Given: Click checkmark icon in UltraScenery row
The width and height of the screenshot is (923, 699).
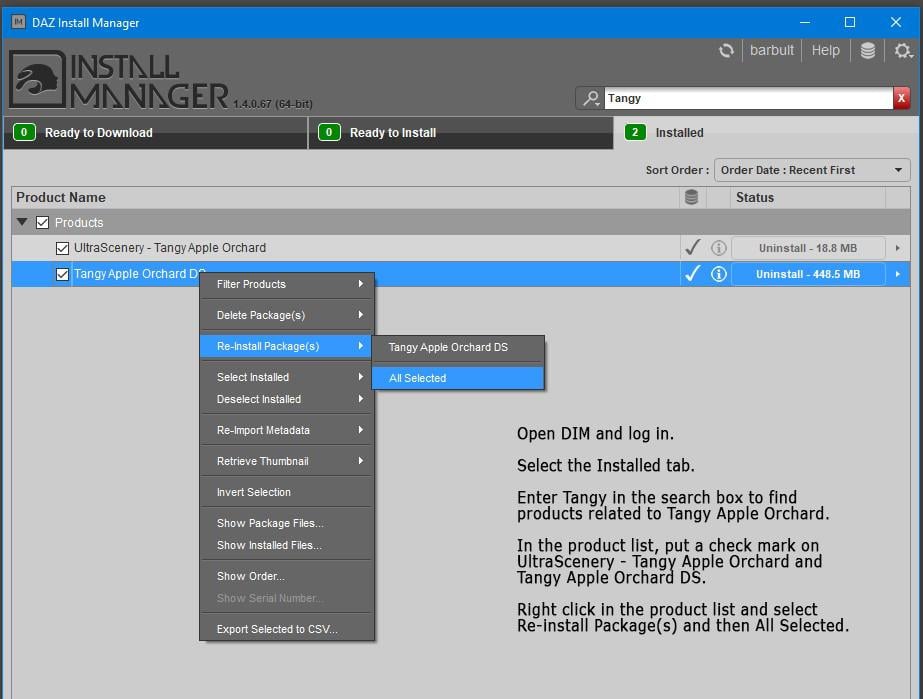Looking at the screenshot, I should coord(693,247).
